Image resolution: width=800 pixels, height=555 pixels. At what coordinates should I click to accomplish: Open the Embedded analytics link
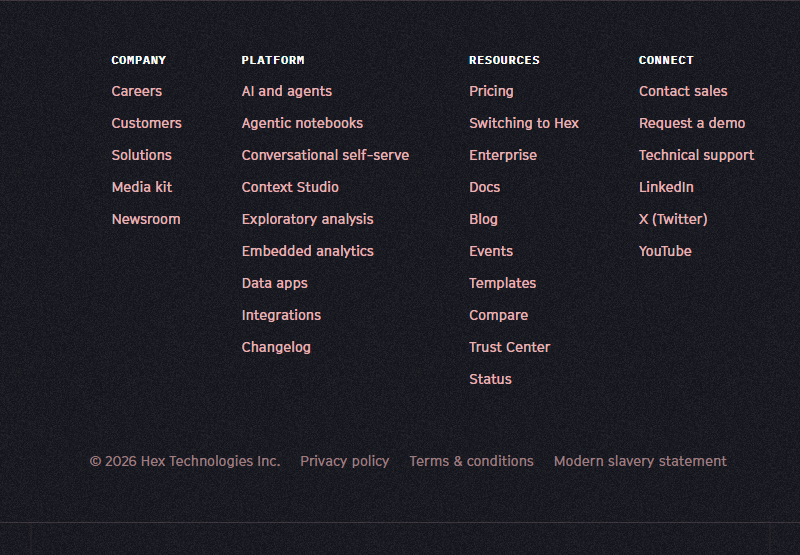(x=307, y=251)
